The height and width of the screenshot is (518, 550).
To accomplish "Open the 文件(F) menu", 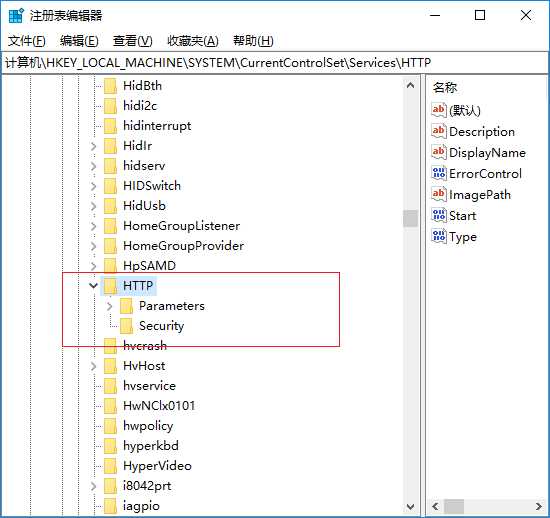I will coord(27,41).
